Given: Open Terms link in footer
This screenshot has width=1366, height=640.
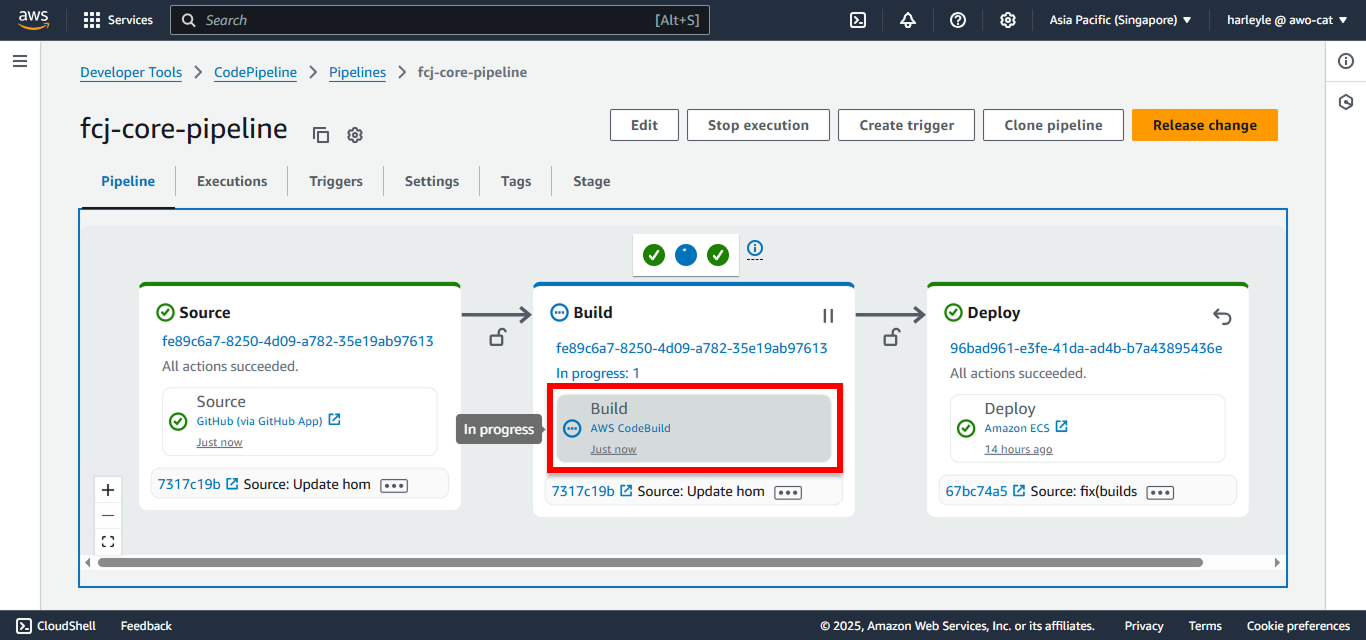Looking at the screenshot, I should (x=1205, y=626).
